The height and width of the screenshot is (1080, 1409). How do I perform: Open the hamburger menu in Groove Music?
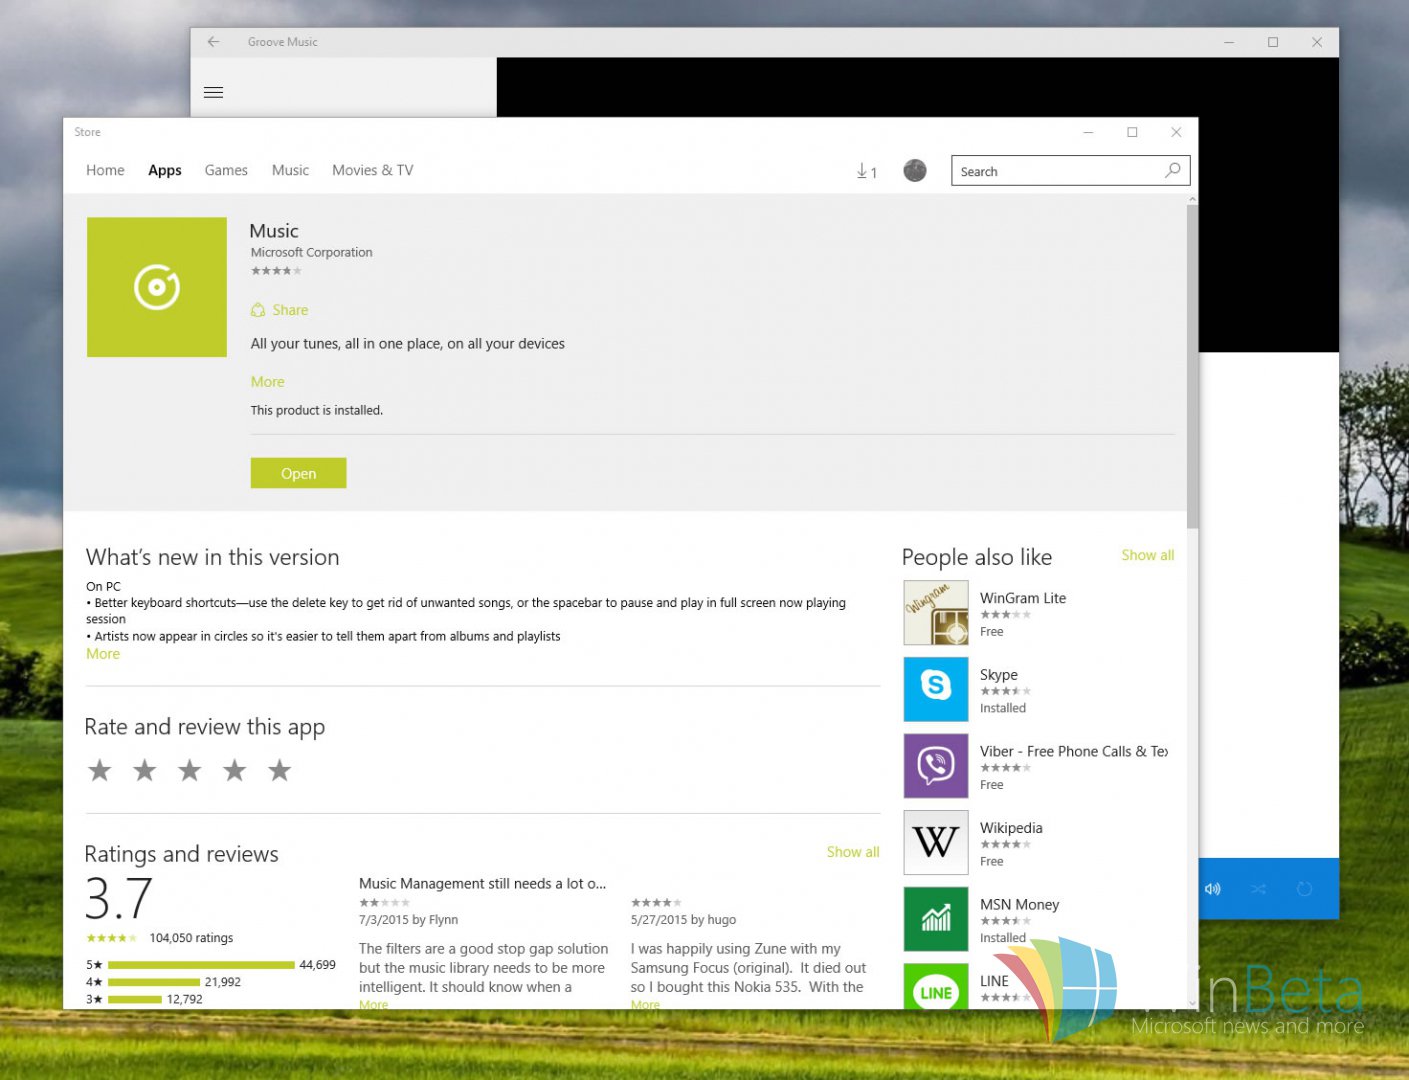(213, 92)
